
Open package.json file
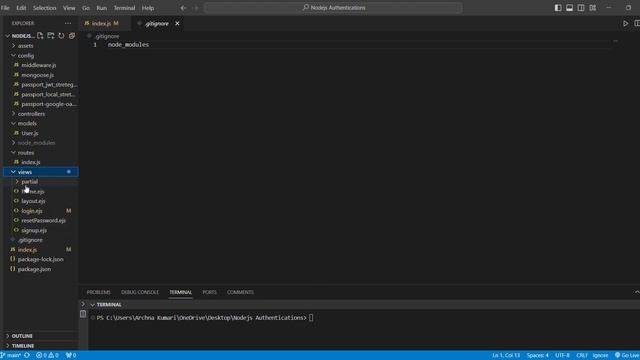point(34,269)
